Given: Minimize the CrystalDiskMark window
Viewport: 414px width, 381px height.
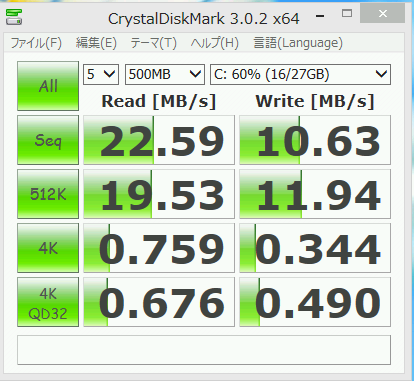Looking at the screenshot, I should 320,15.
